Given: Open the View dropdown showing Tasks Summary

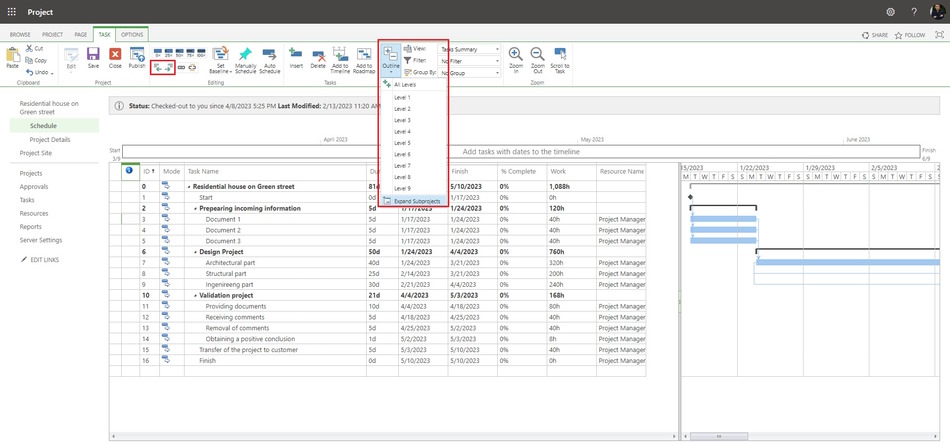Looking at the screenshot, I should 469,49.
